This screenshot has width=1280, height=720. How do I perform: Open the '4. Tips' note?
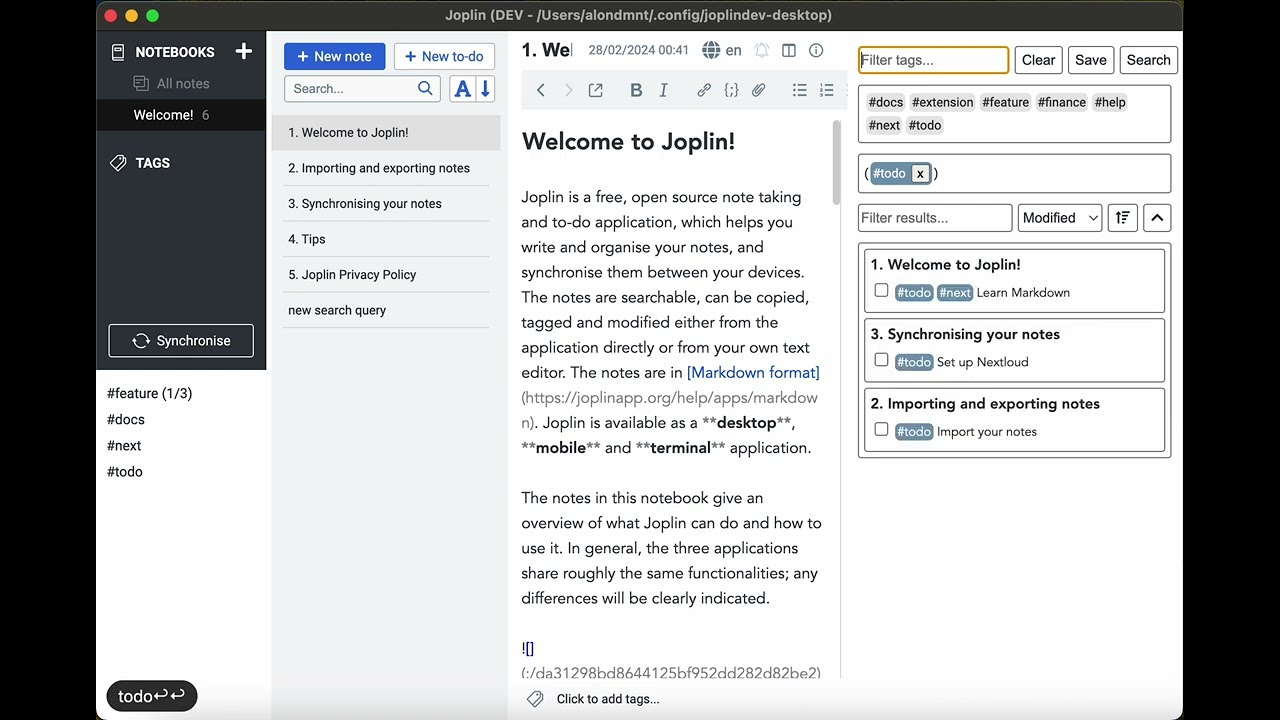(386, 239)
